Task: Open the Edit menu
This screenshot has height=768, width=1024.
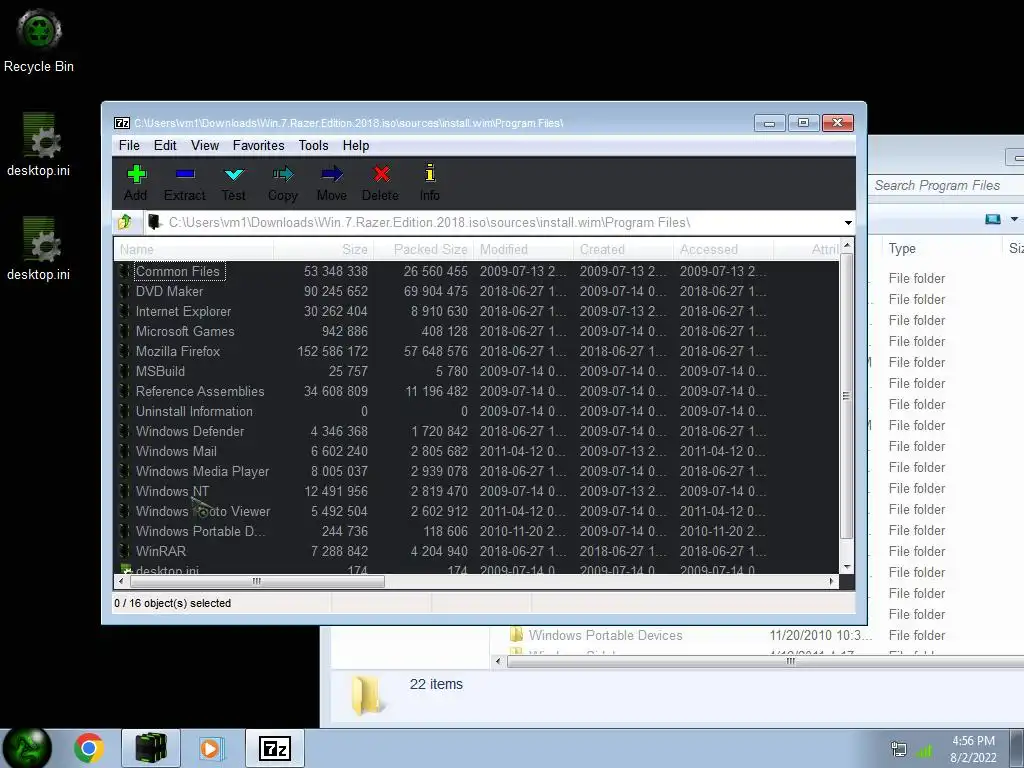Action: 165,145
